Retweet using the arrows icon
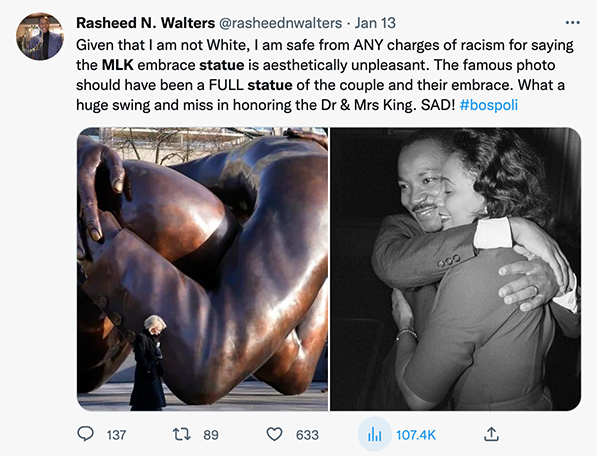 [182, 434]
